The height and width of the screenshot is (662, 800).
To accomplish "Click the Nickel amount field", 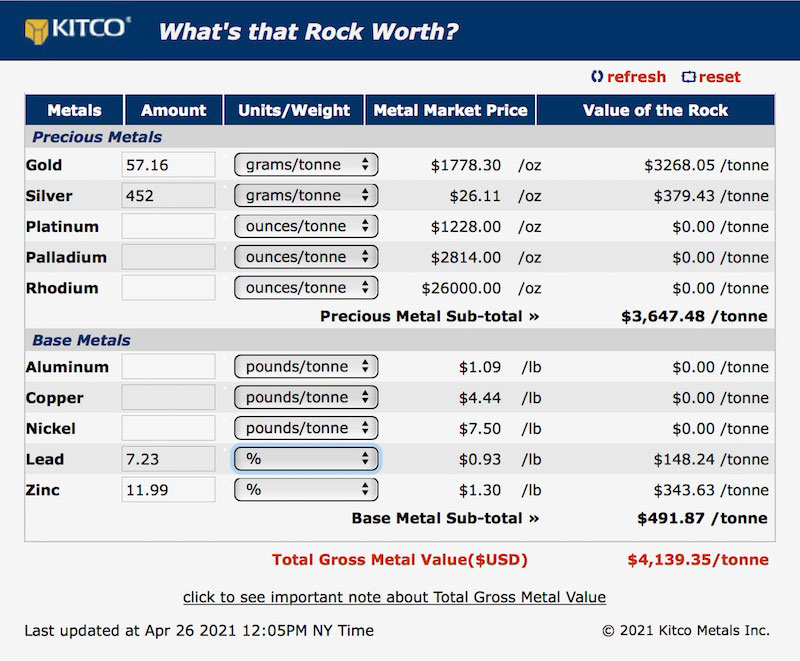I will click(168, 428).
